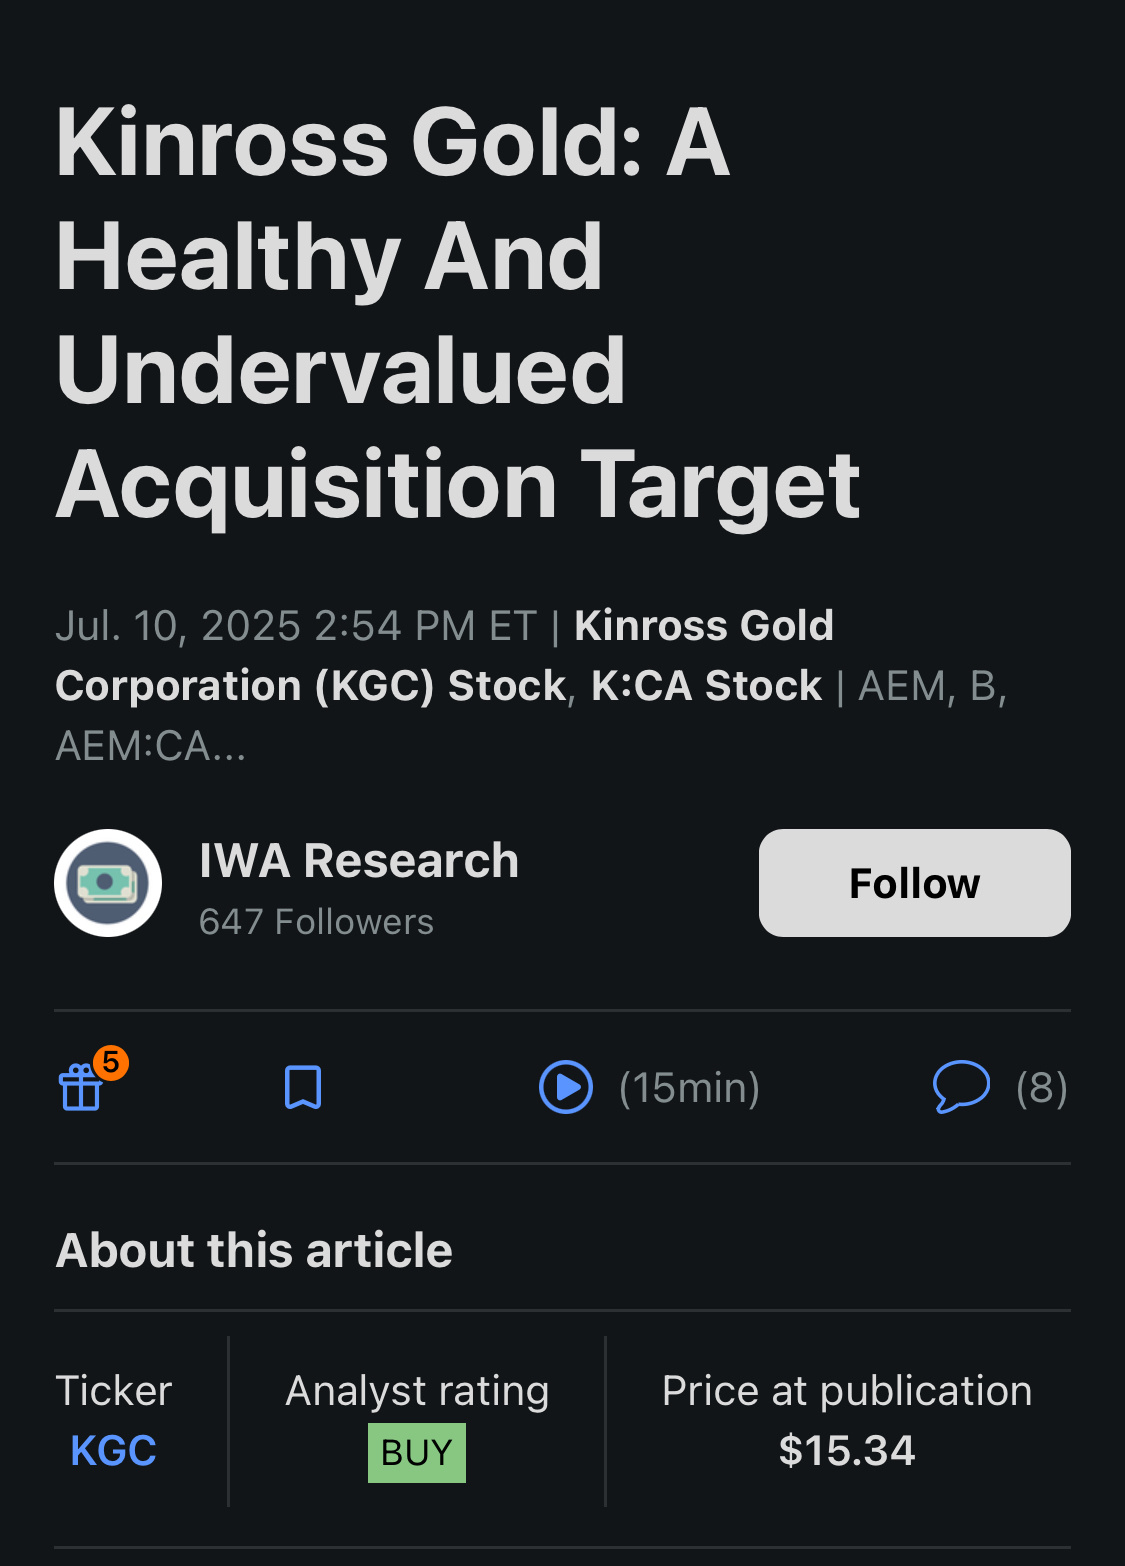The image size is (1125, 1566).
Task: Tap the orange 5 badge on gift
Action: point(111,1062)
